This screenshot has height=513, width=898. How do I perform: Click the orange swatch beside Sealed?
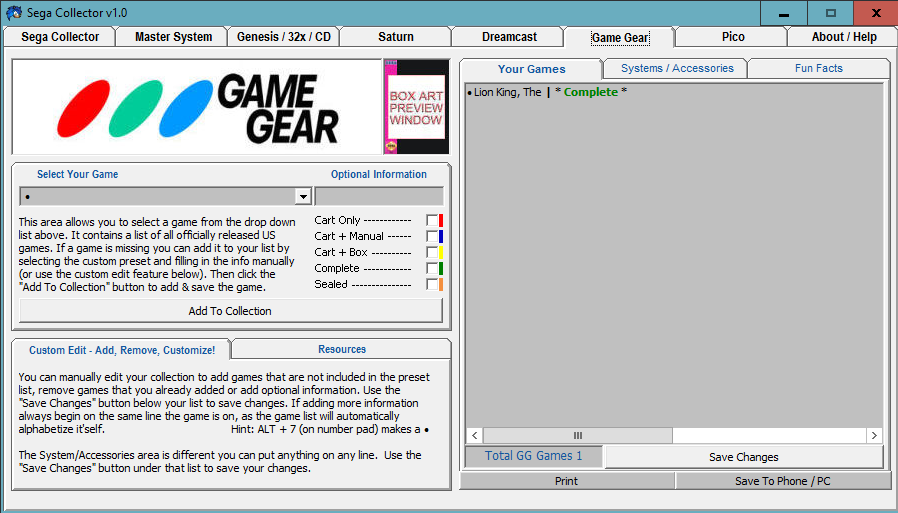pyautogui.click(x=441, y=285)
